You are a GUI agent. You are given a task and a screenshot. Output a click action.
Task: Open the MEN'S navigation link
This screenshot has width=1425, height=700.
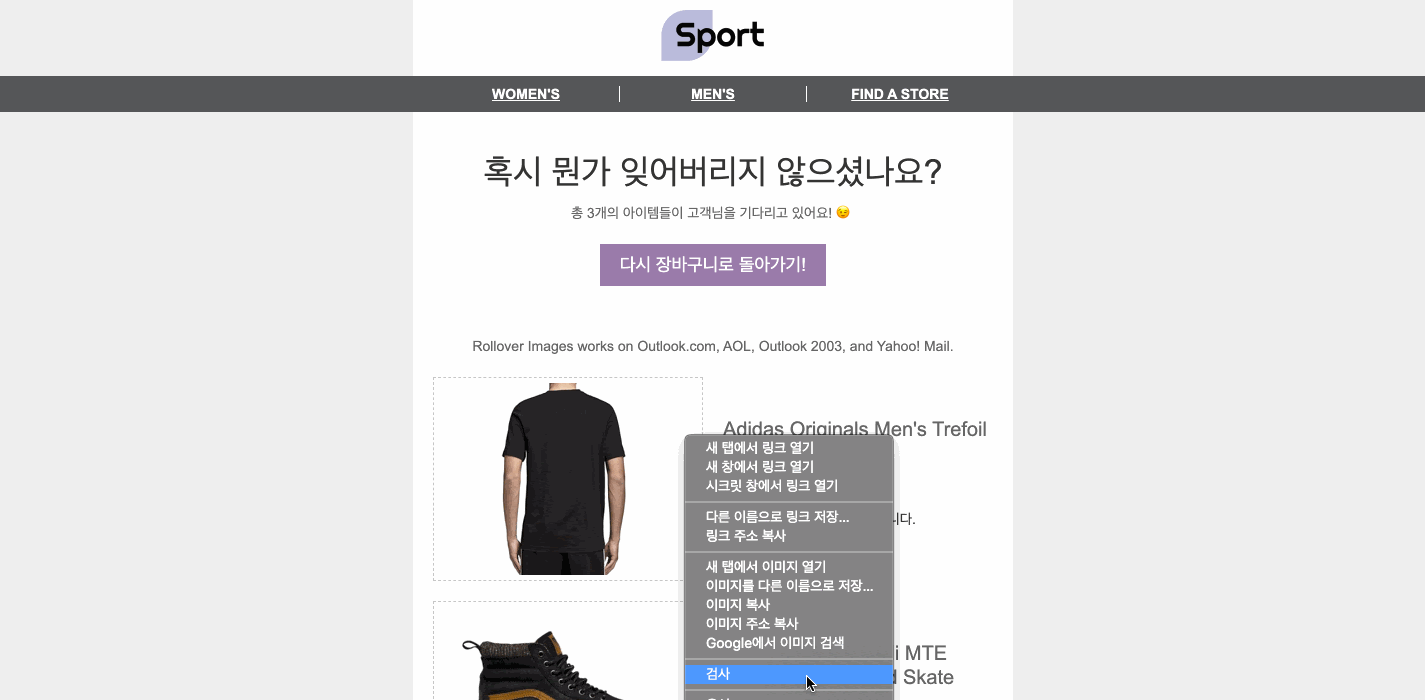tap(713, 94)
